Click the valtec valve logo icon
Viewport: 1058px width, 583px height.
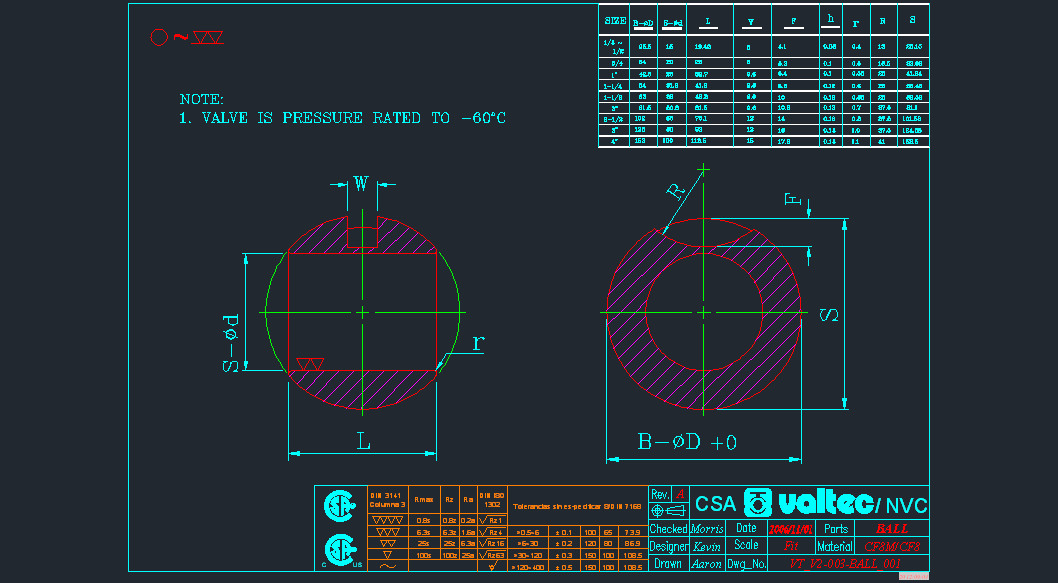click(x=759, y=504)
